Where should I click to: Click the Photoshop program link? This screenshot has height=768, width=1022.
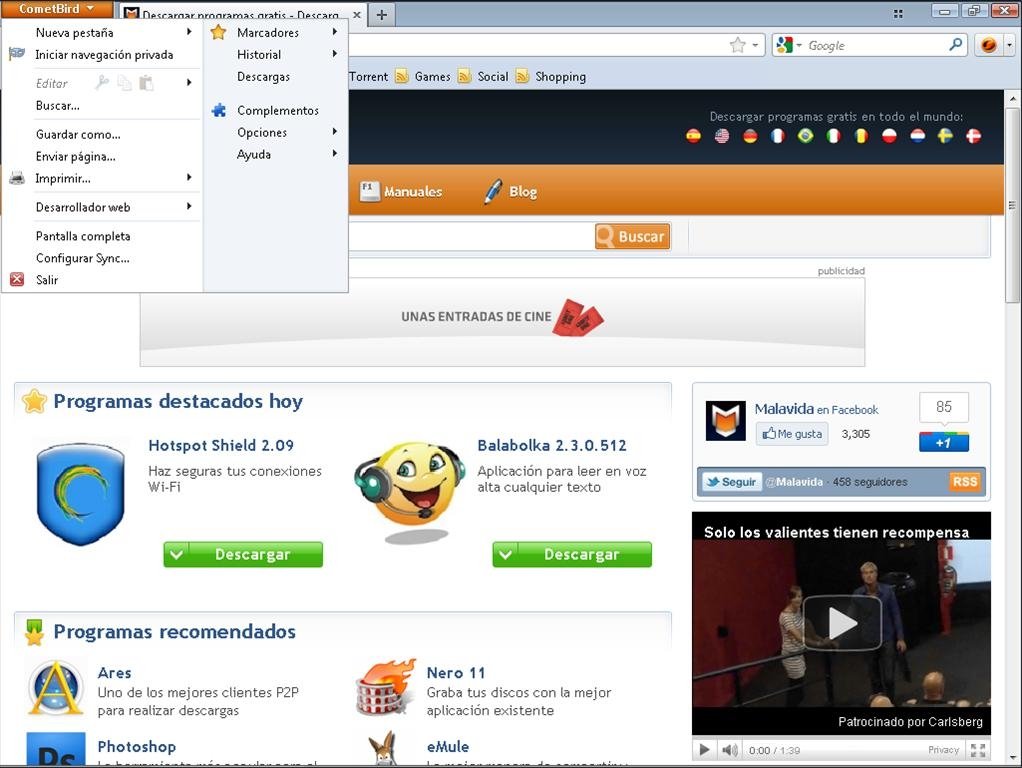coord(137,746)
